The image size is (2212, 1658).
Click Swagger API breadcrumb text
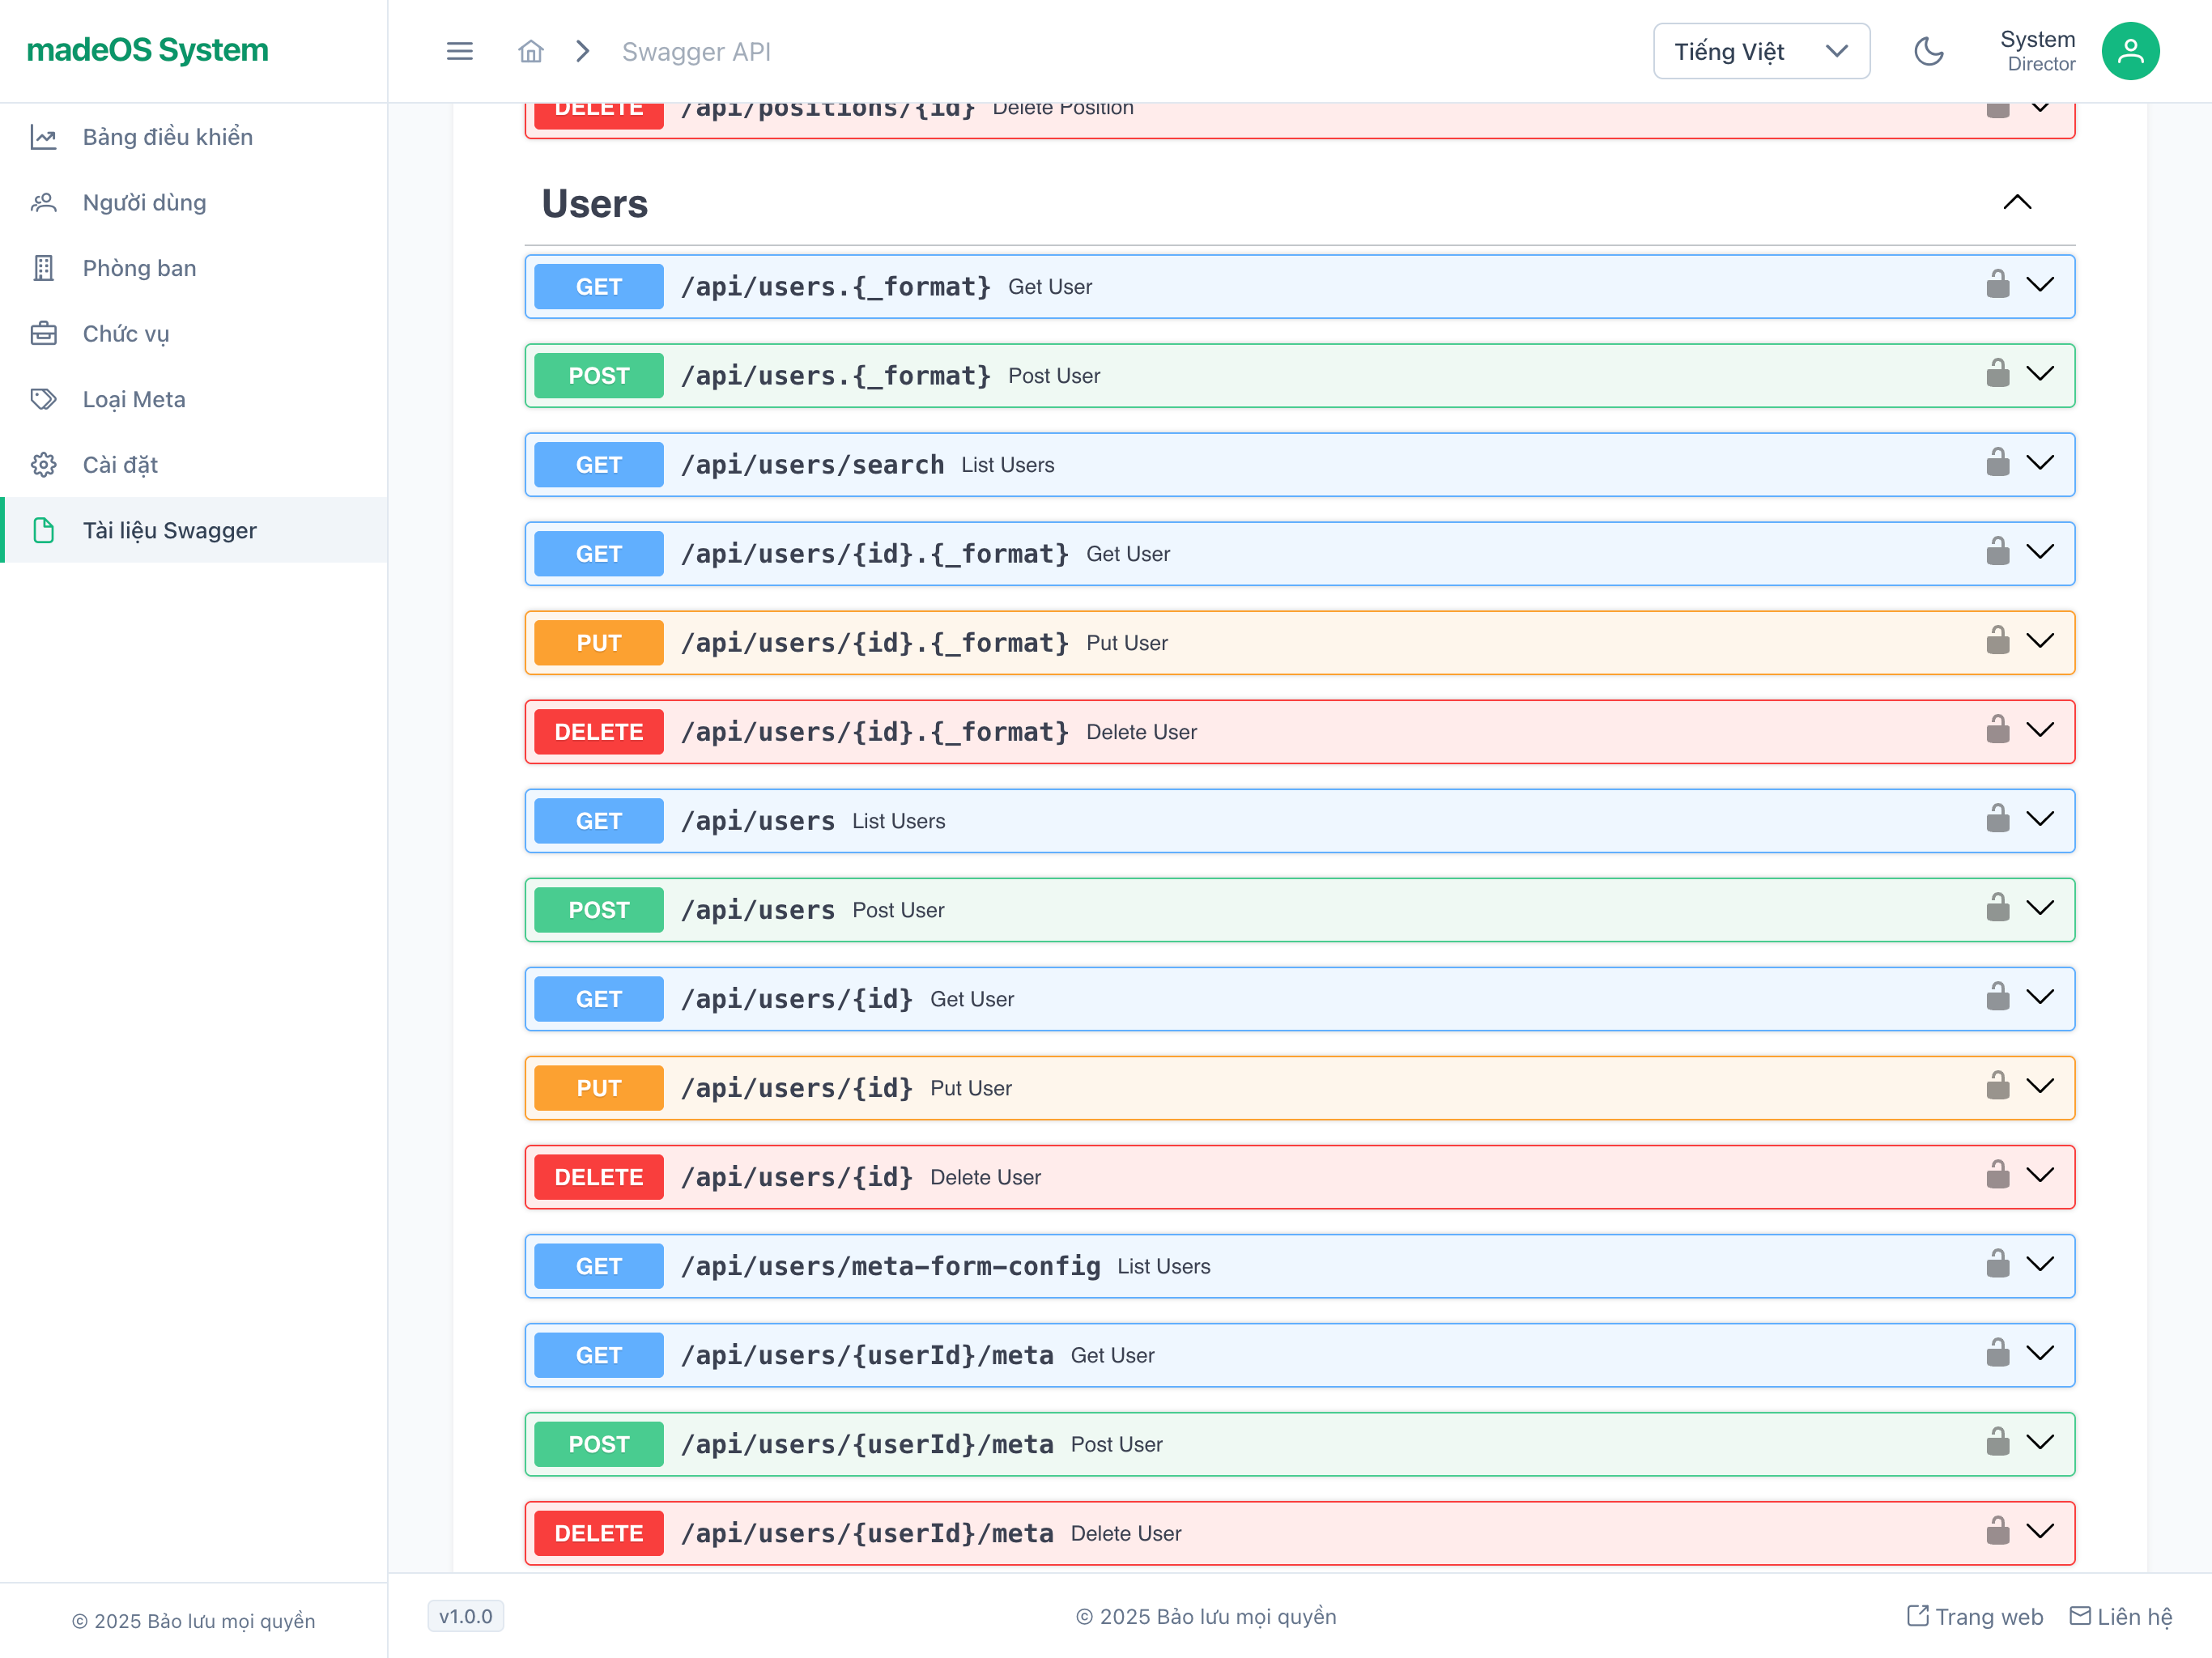pyautogui.click(x=696, y=52)
